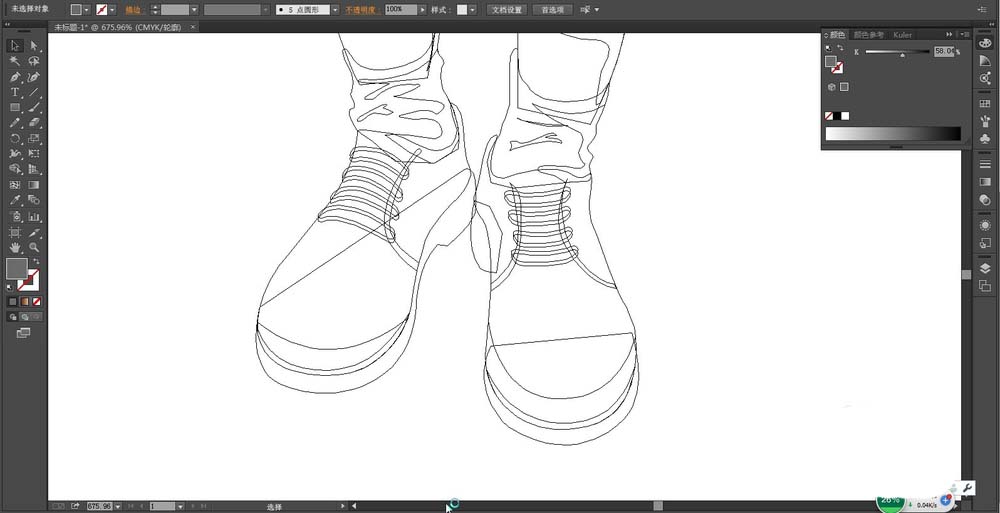1000x513 pixels.
Task: Open the fill color dropdown in control bar
Action: click(x=86, y=10)
